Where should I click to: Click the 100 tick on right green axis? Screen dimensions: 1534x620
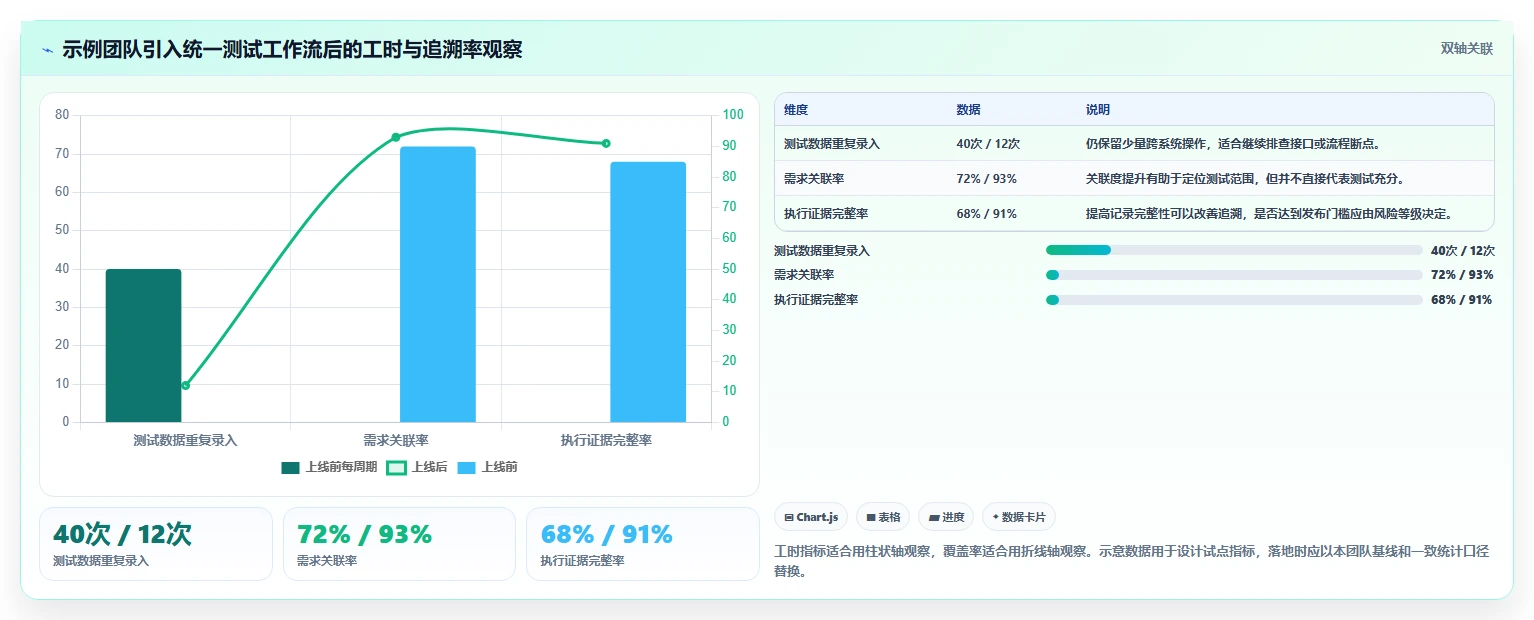pos(733,115)
